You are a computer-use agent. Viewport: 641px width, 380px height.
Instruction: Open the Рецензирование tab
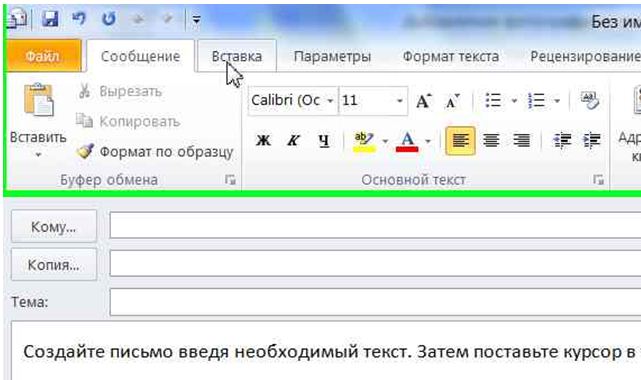coord(585,56)
